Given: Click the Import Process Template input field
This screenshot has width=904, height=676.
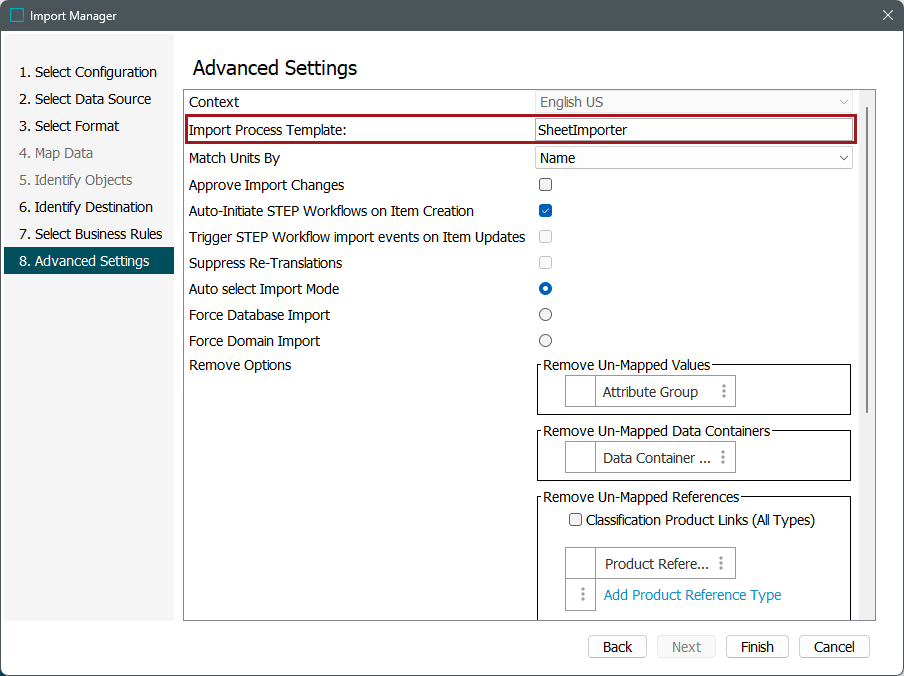Looking at the screenshot, I should pos(693,130).
